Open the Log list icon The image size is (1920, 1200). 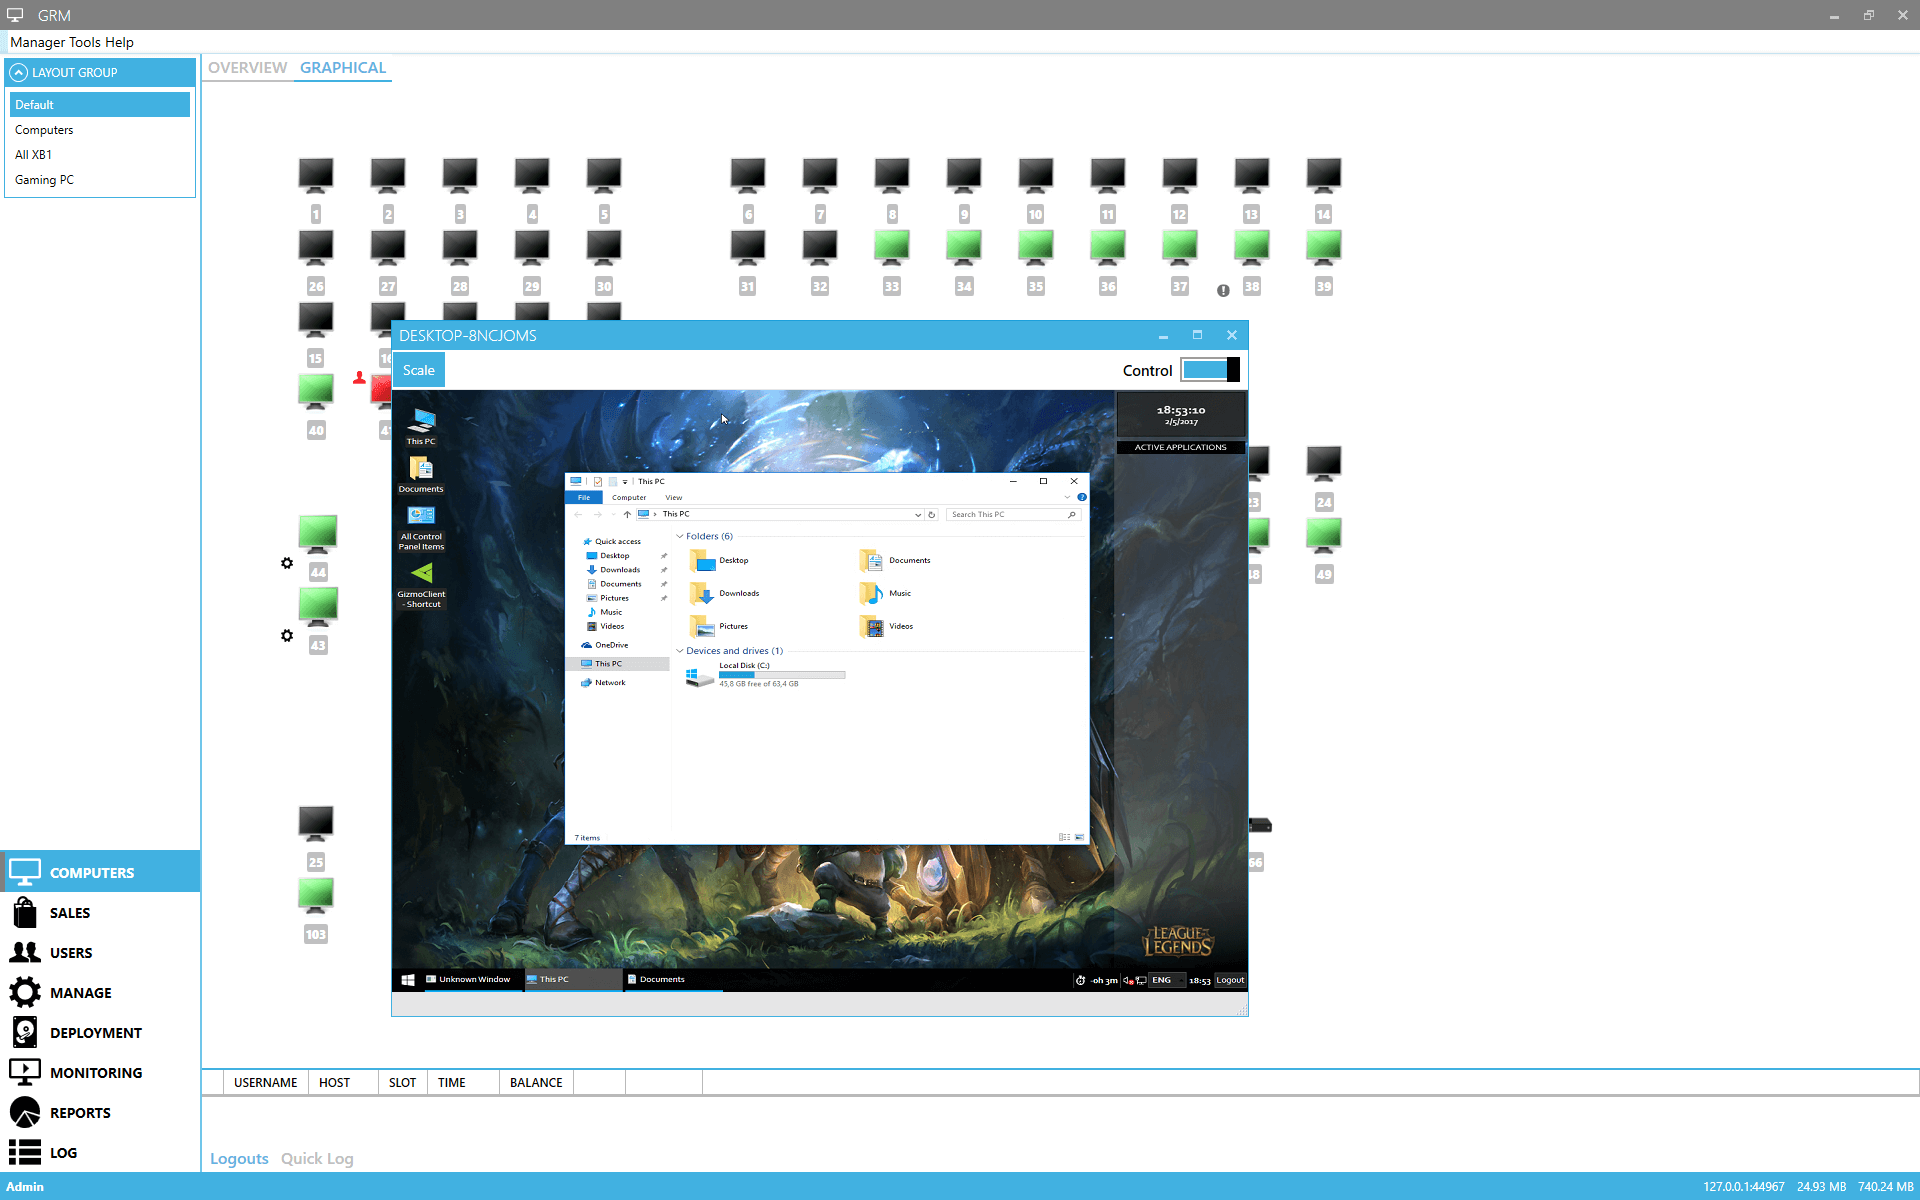pos(25,1152)
